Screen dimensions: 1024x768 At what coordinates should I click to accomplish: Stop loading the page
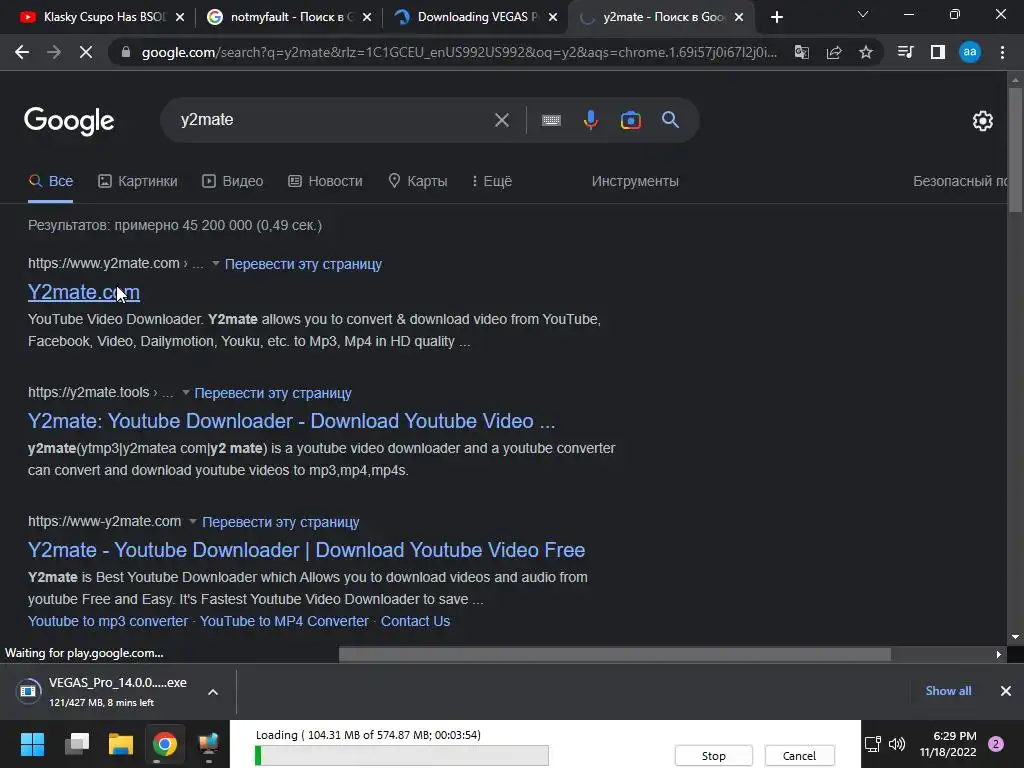[x=86, y=52]
